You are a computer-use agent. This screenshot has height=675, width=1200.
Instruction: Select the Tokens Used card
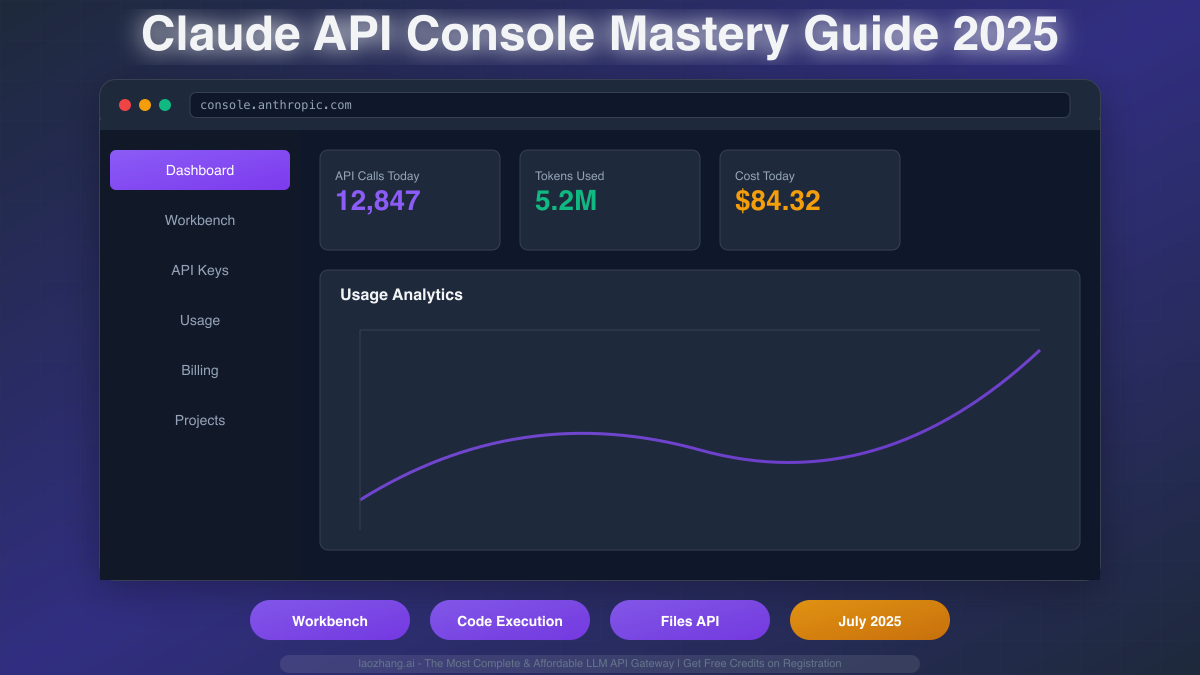610,200
